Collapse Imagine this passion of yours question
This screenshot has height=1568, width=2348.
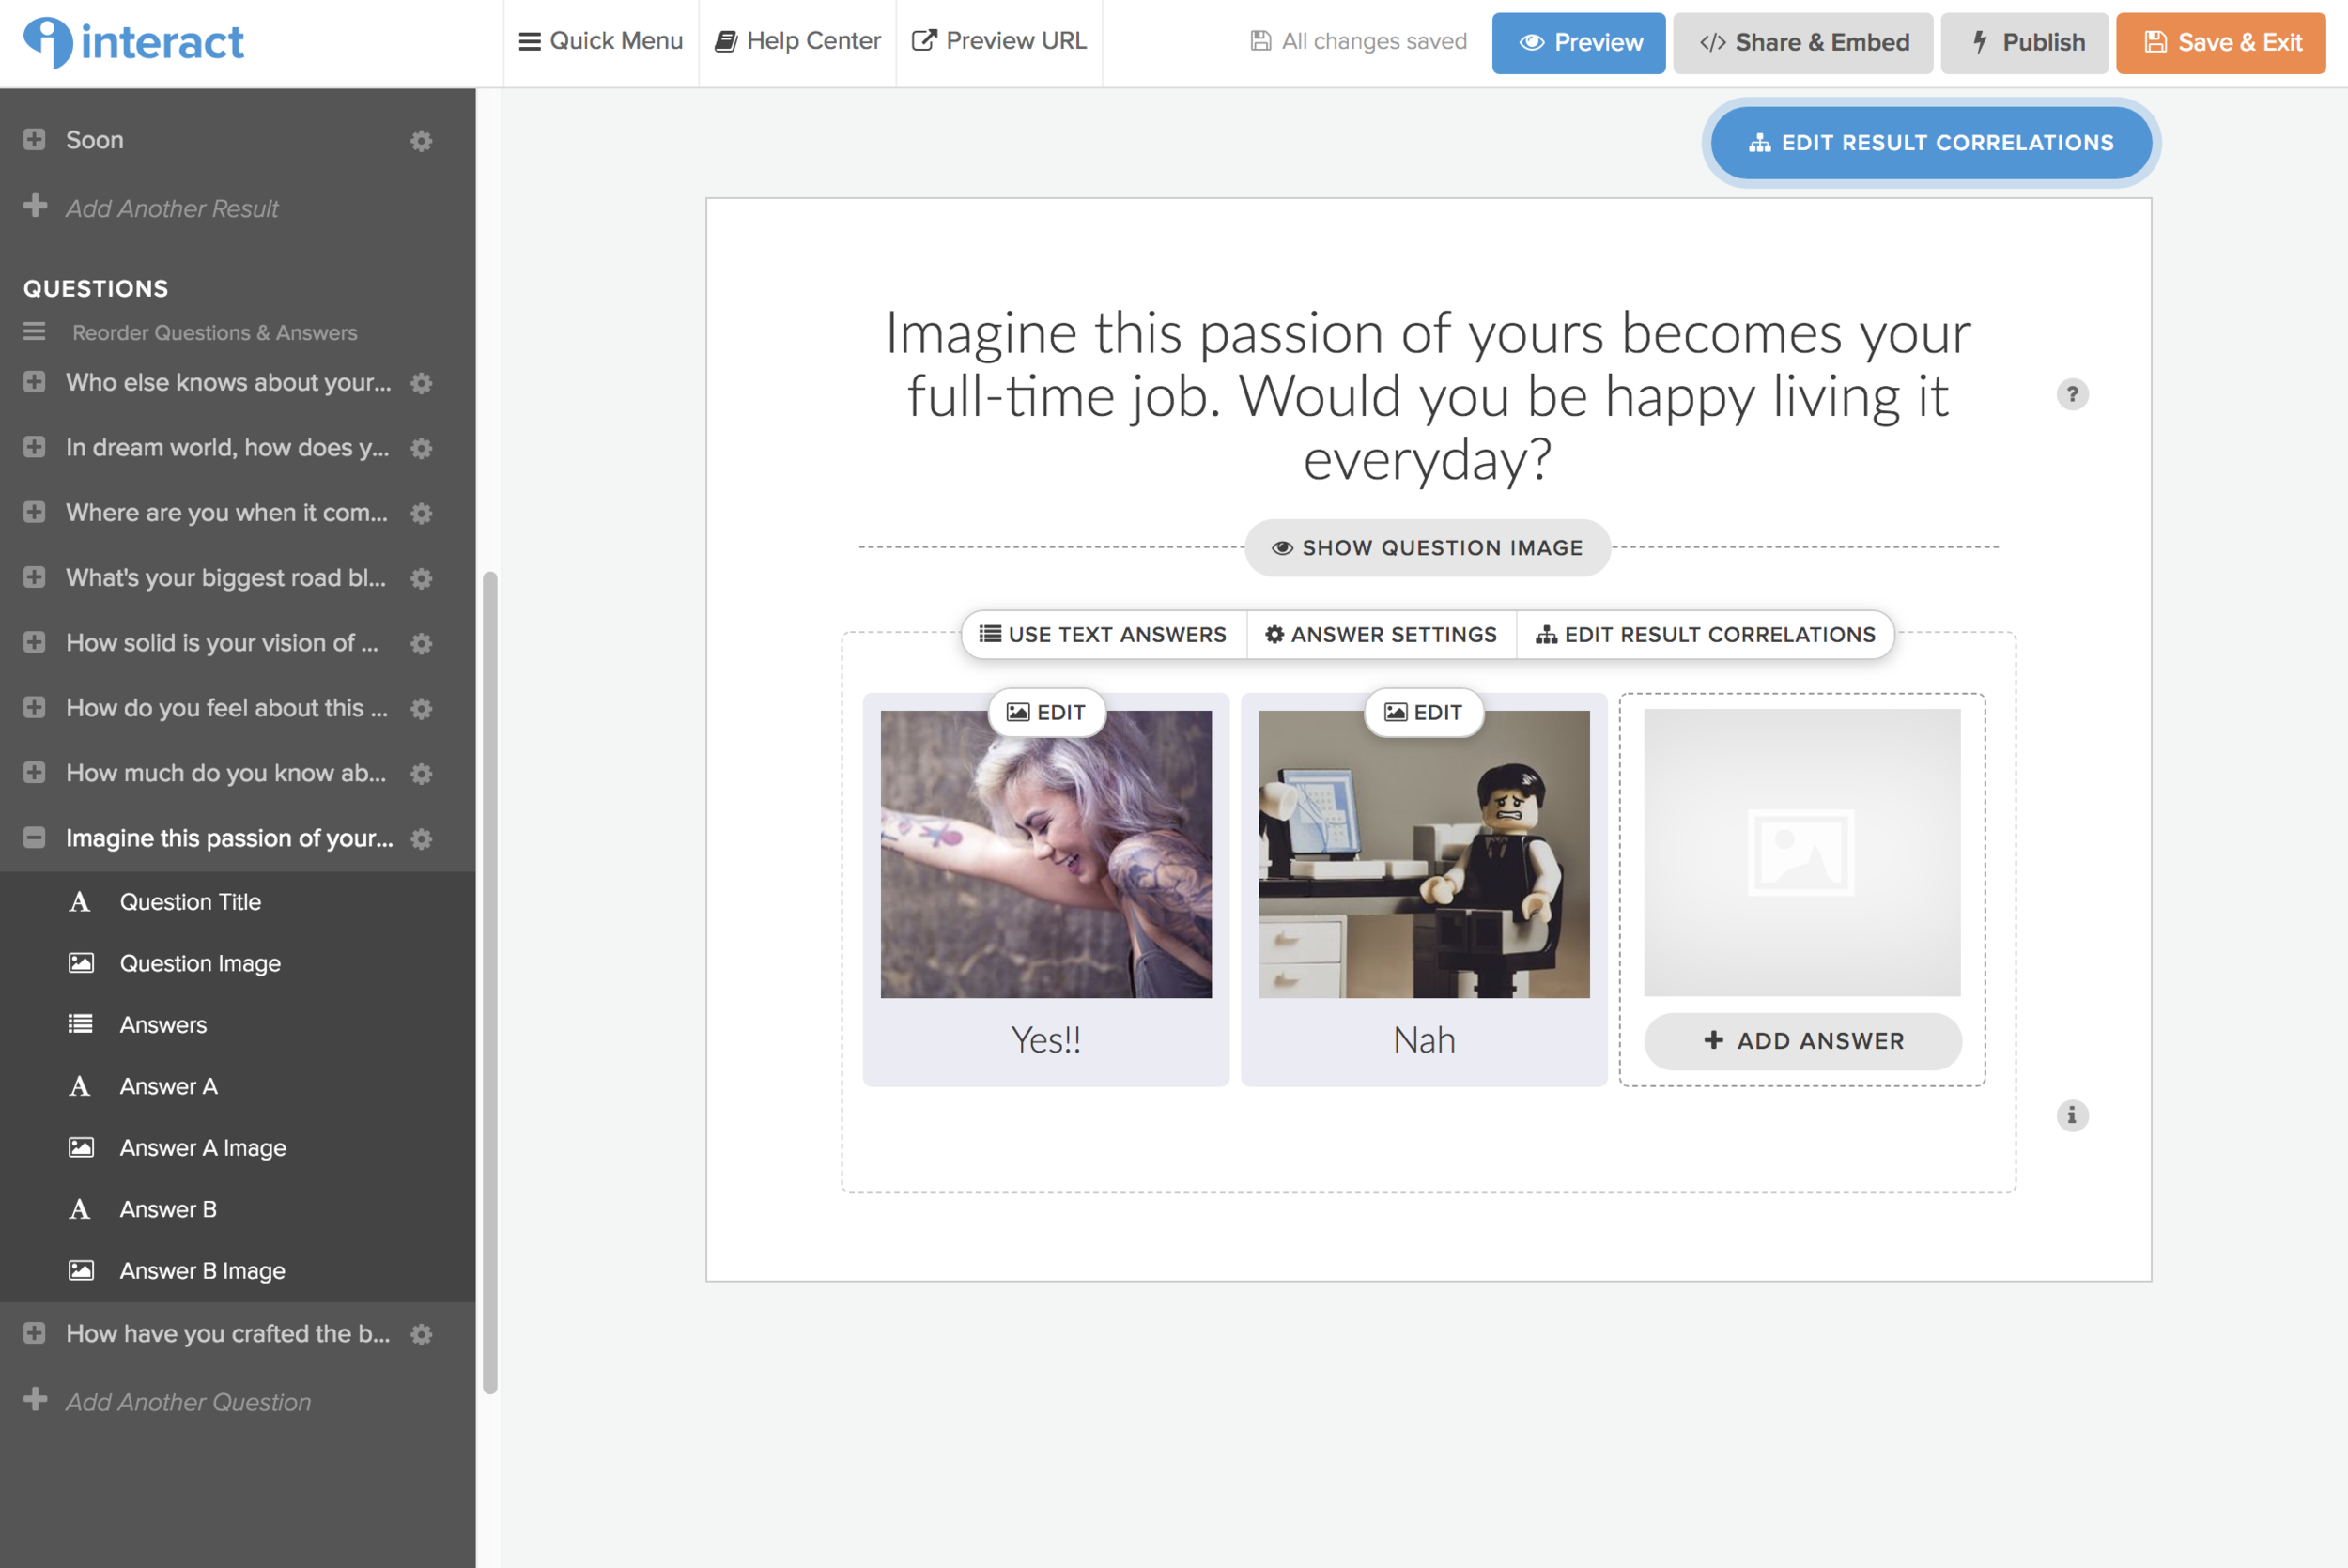(x=34, y=838)
